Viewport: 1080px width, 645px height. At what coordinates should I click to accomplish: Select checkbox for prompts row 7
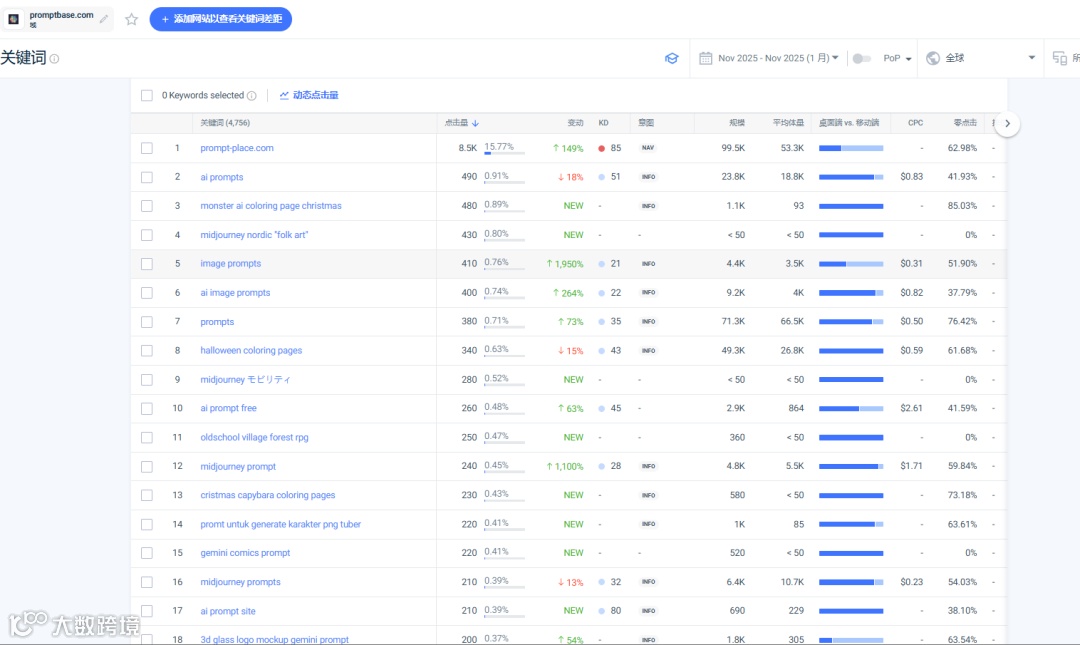147,322
